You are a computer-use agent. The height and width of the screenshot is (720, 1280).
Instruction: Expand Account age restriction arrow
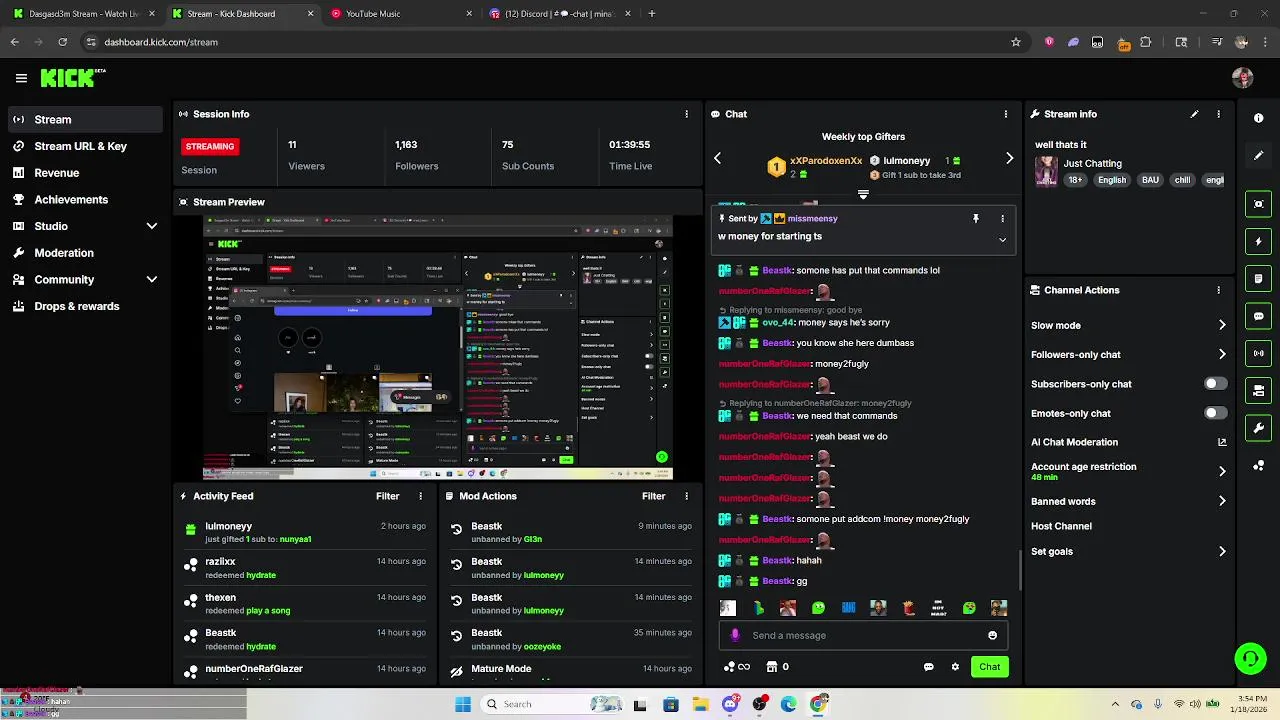tap(1222, 471)
